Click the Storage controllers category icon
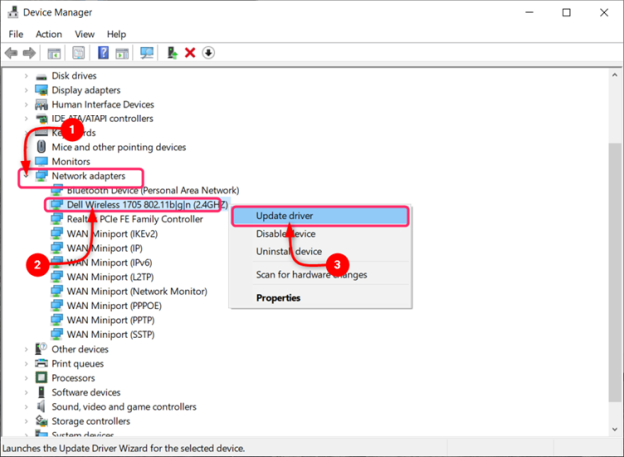This screenshot has width=624, height=457. tap(41, 421)
